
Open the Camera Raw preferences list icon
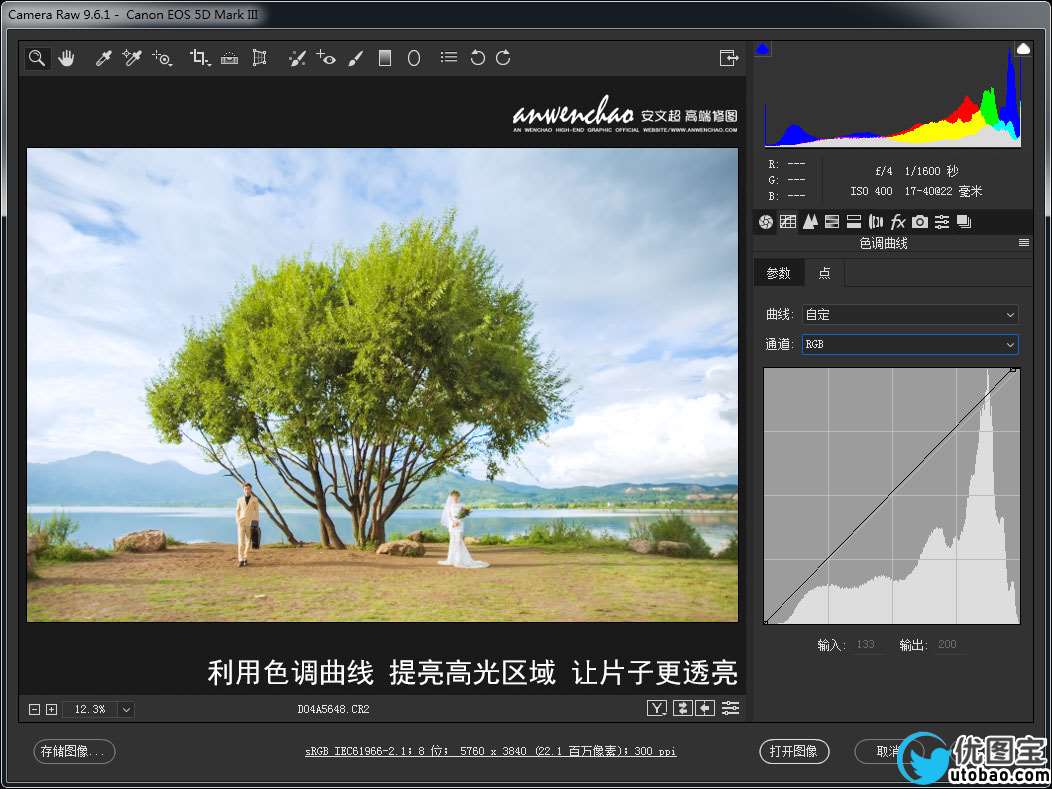(x=449, y=58)
